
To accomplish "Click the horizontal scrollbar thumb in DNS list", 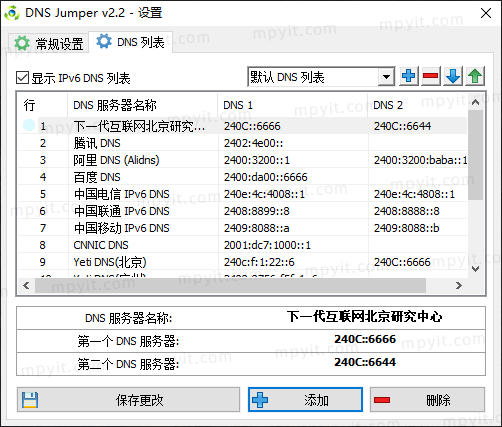I will (230, 285).
